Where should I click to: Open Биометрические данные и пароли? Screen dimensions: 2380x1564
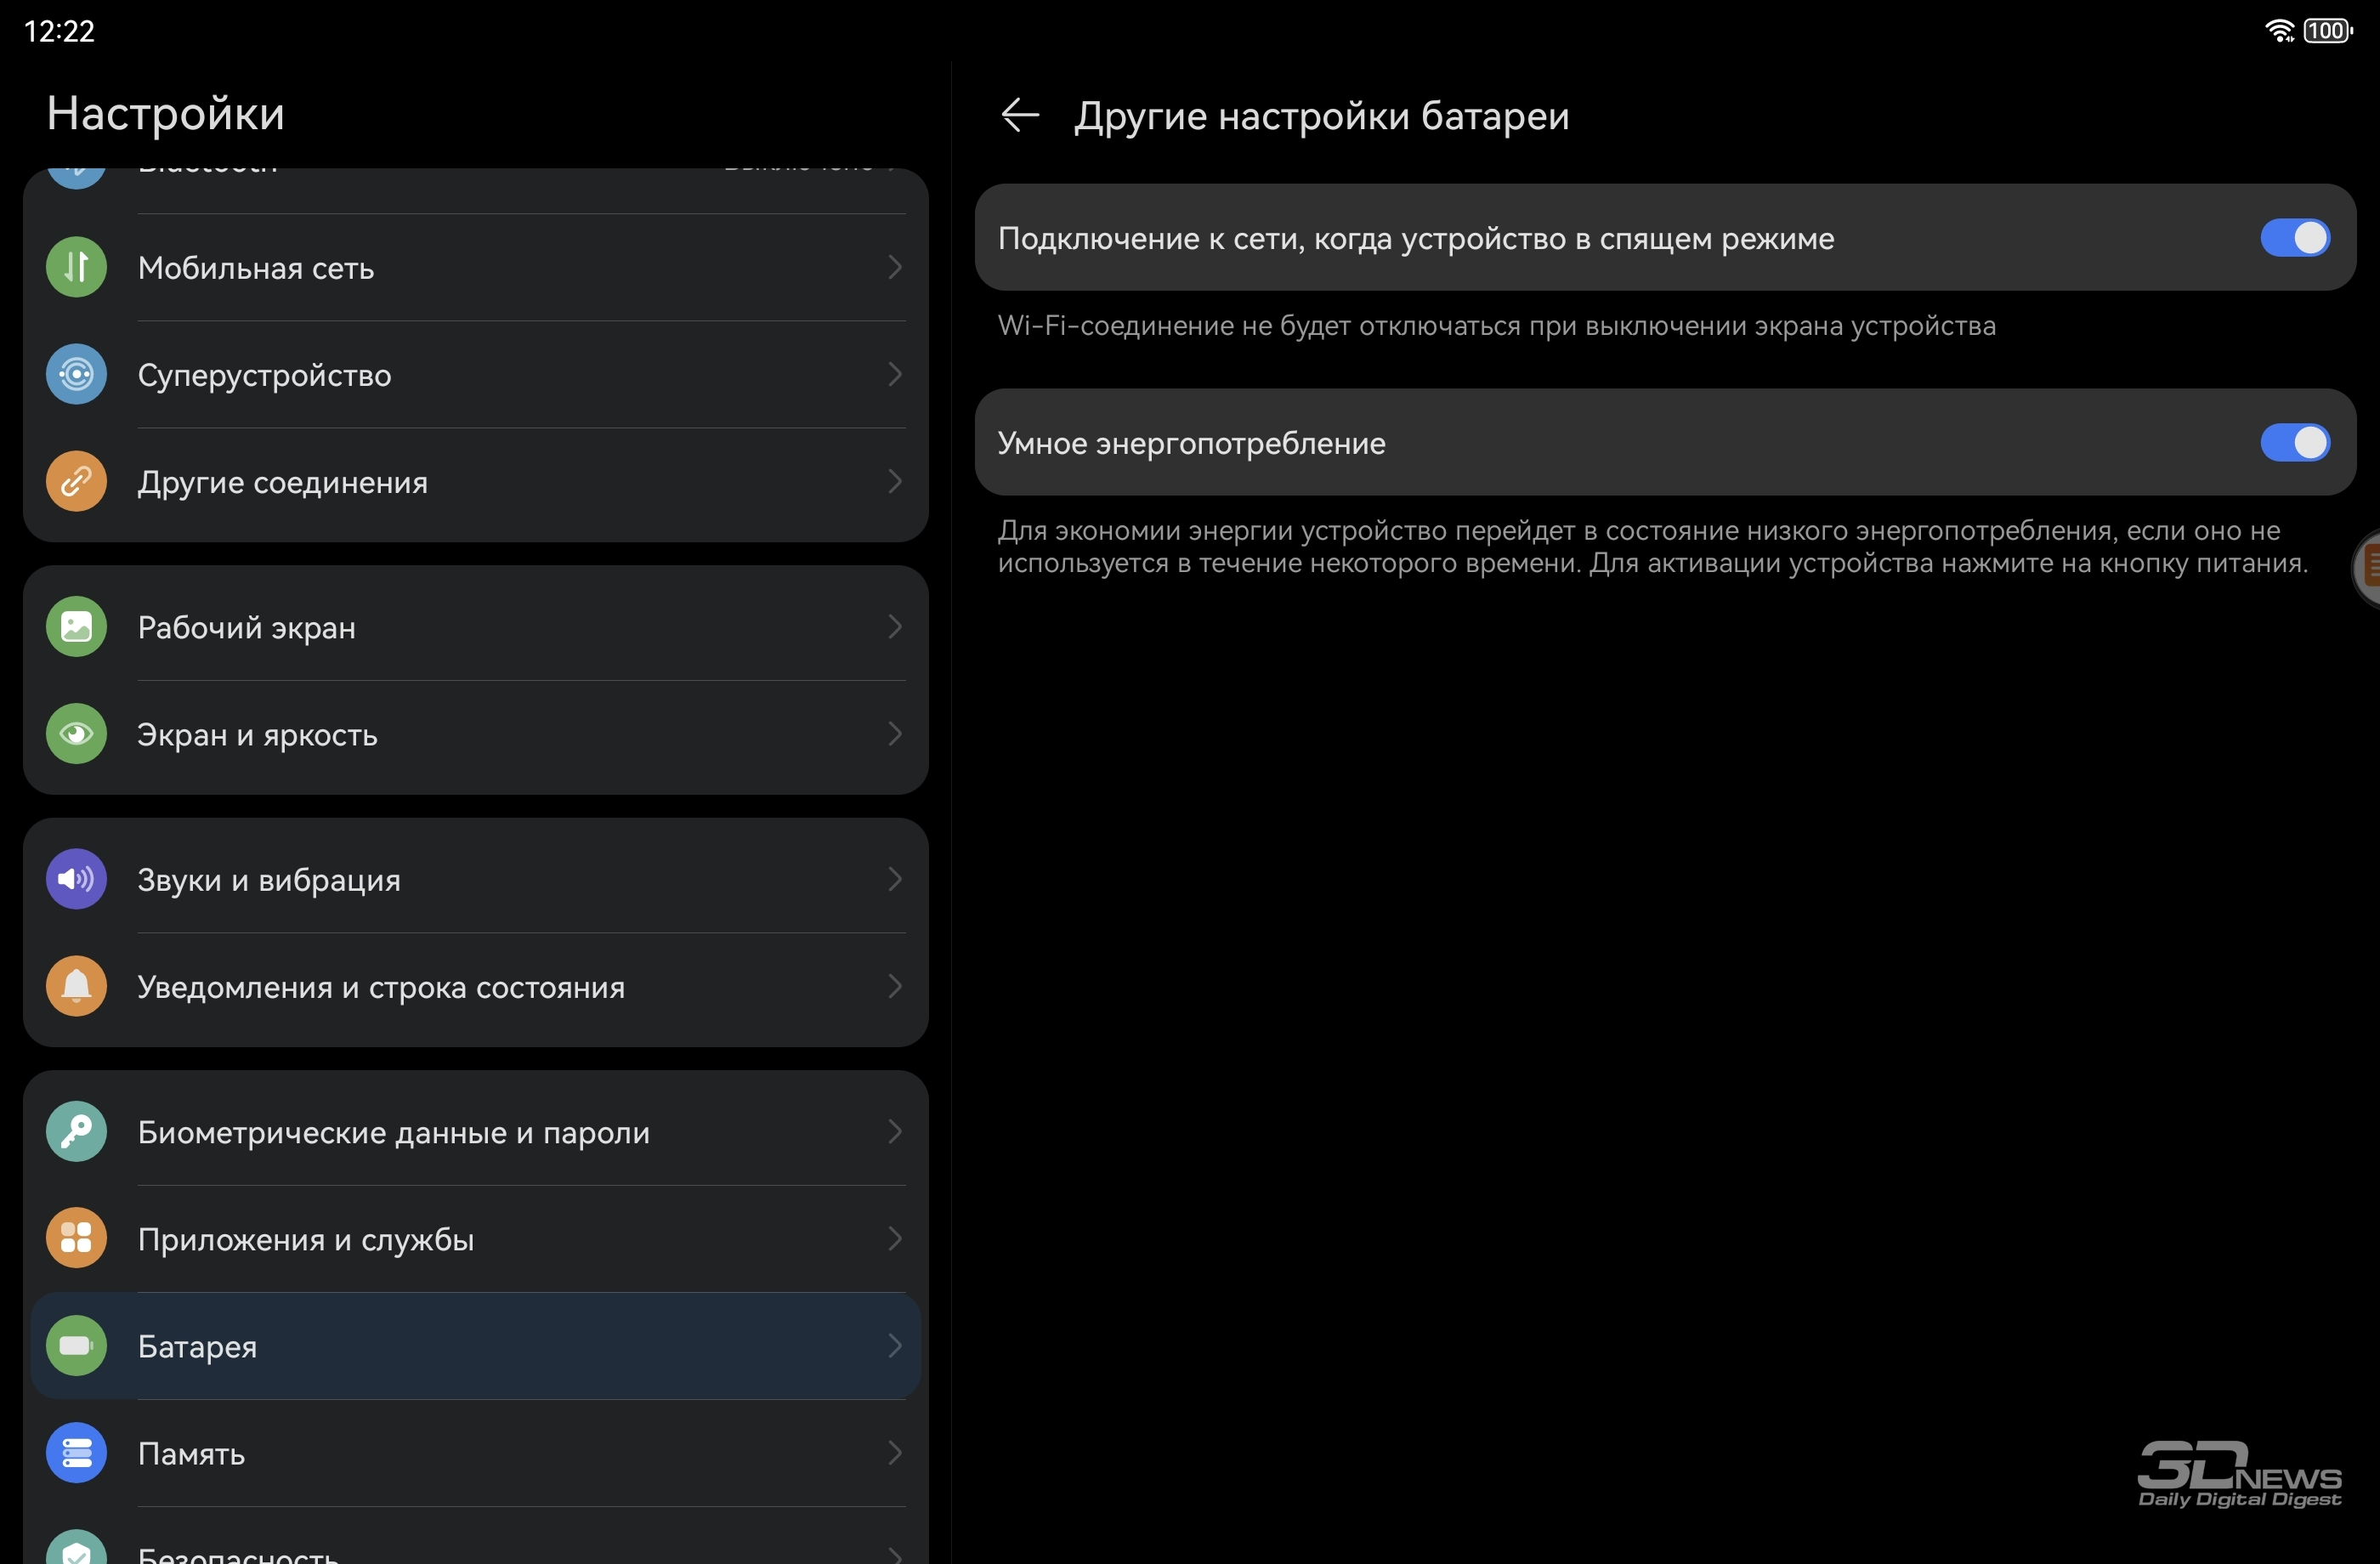(476, 1132)
